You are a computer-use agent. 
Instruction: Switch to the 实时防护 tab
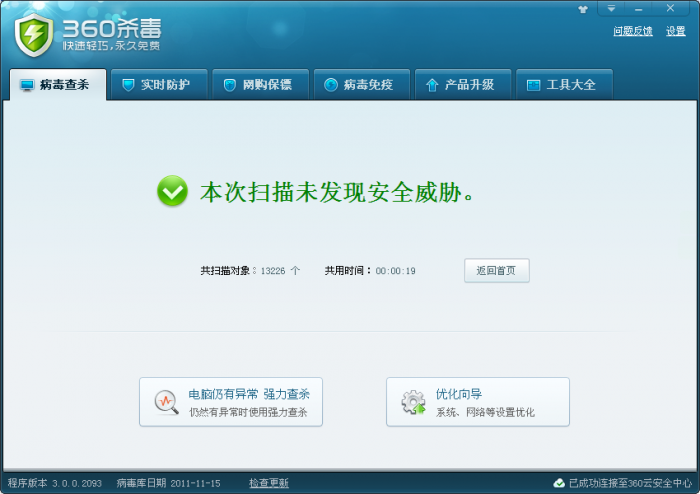159,84
